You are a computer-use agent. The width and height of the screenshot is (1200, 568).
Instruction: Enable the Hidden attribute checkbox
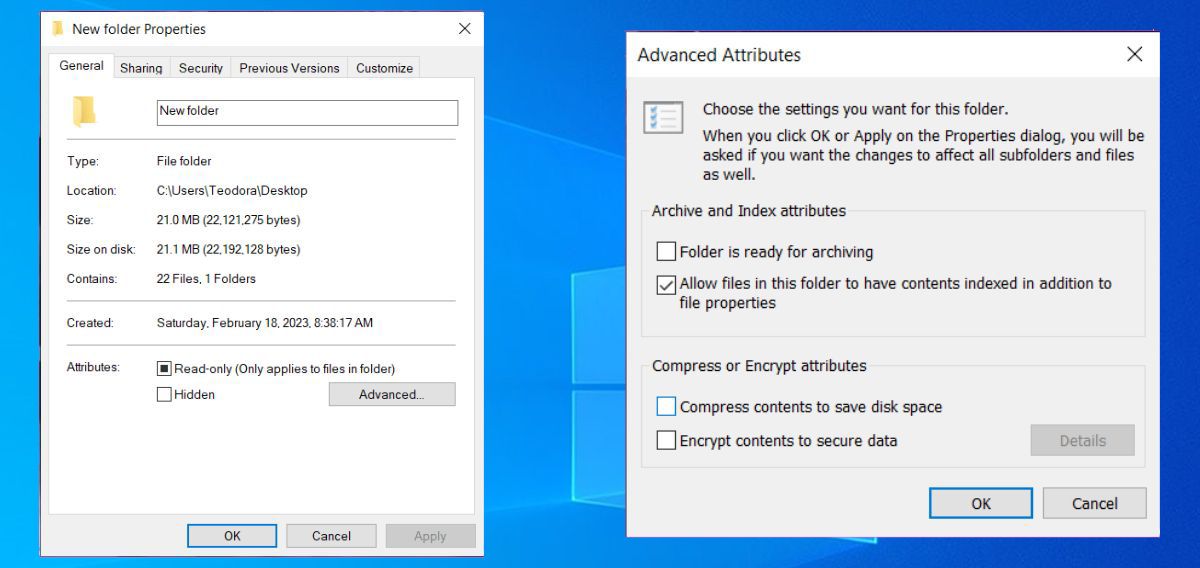tap(164, 394)
